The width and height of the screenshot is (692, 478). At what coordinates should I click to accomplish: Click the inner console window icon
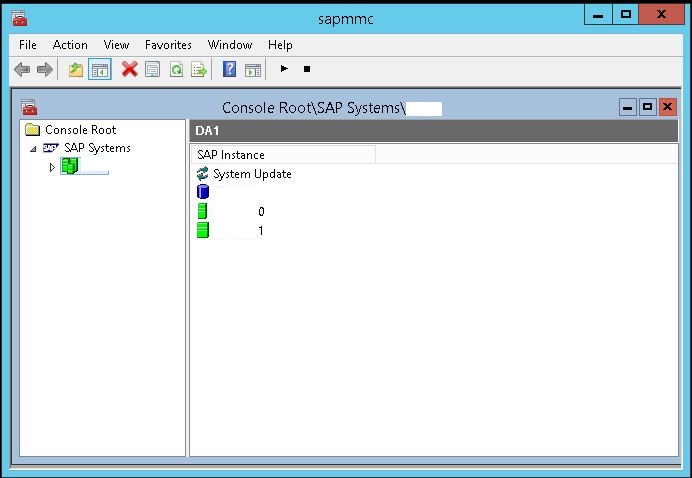[29, 107]
